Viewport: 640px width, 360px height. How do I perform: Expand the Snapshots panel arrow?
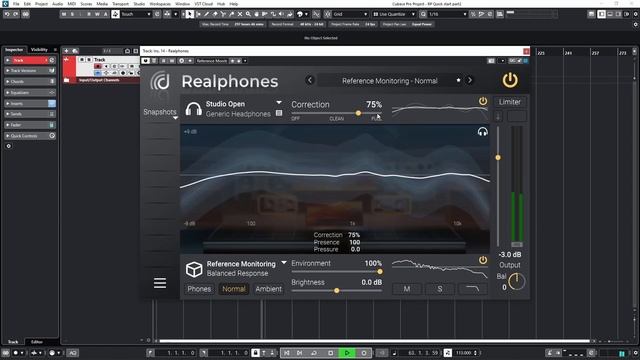[176, 118]
